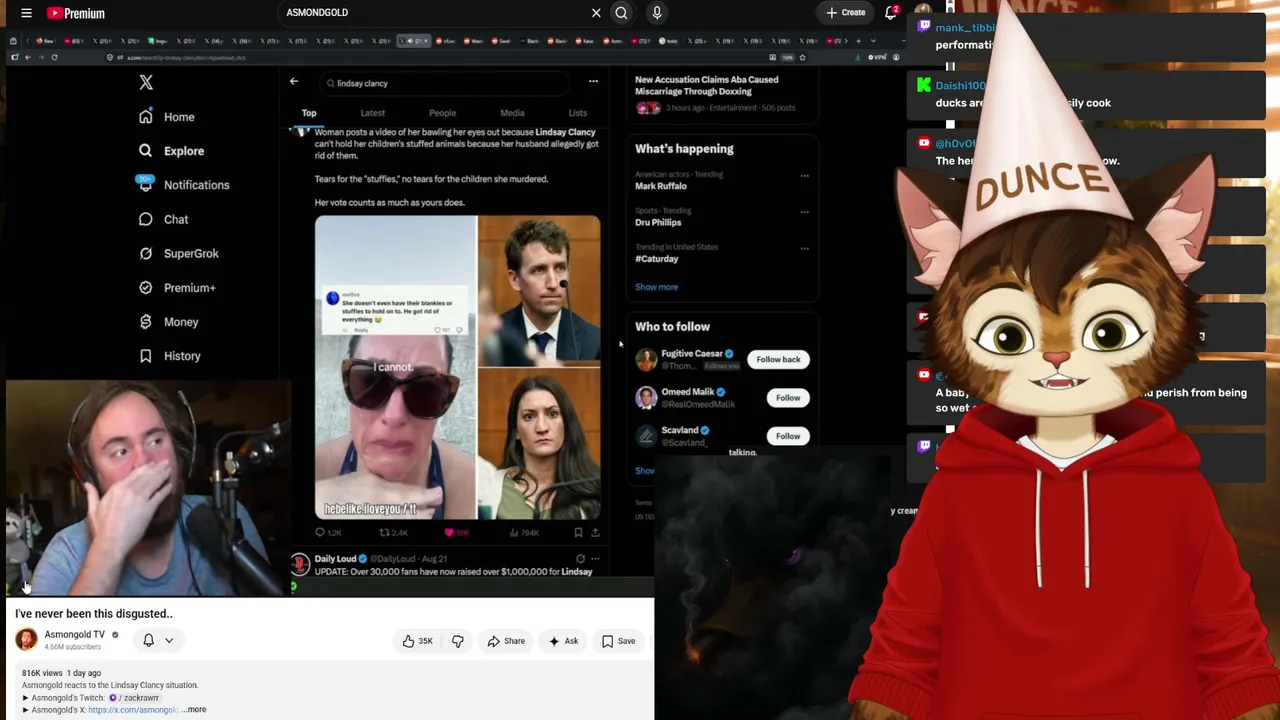The height and width of the screenshot is (720, 1280).
Task: Open more options for #Caturday trend
Action: [x=804, y=248]
